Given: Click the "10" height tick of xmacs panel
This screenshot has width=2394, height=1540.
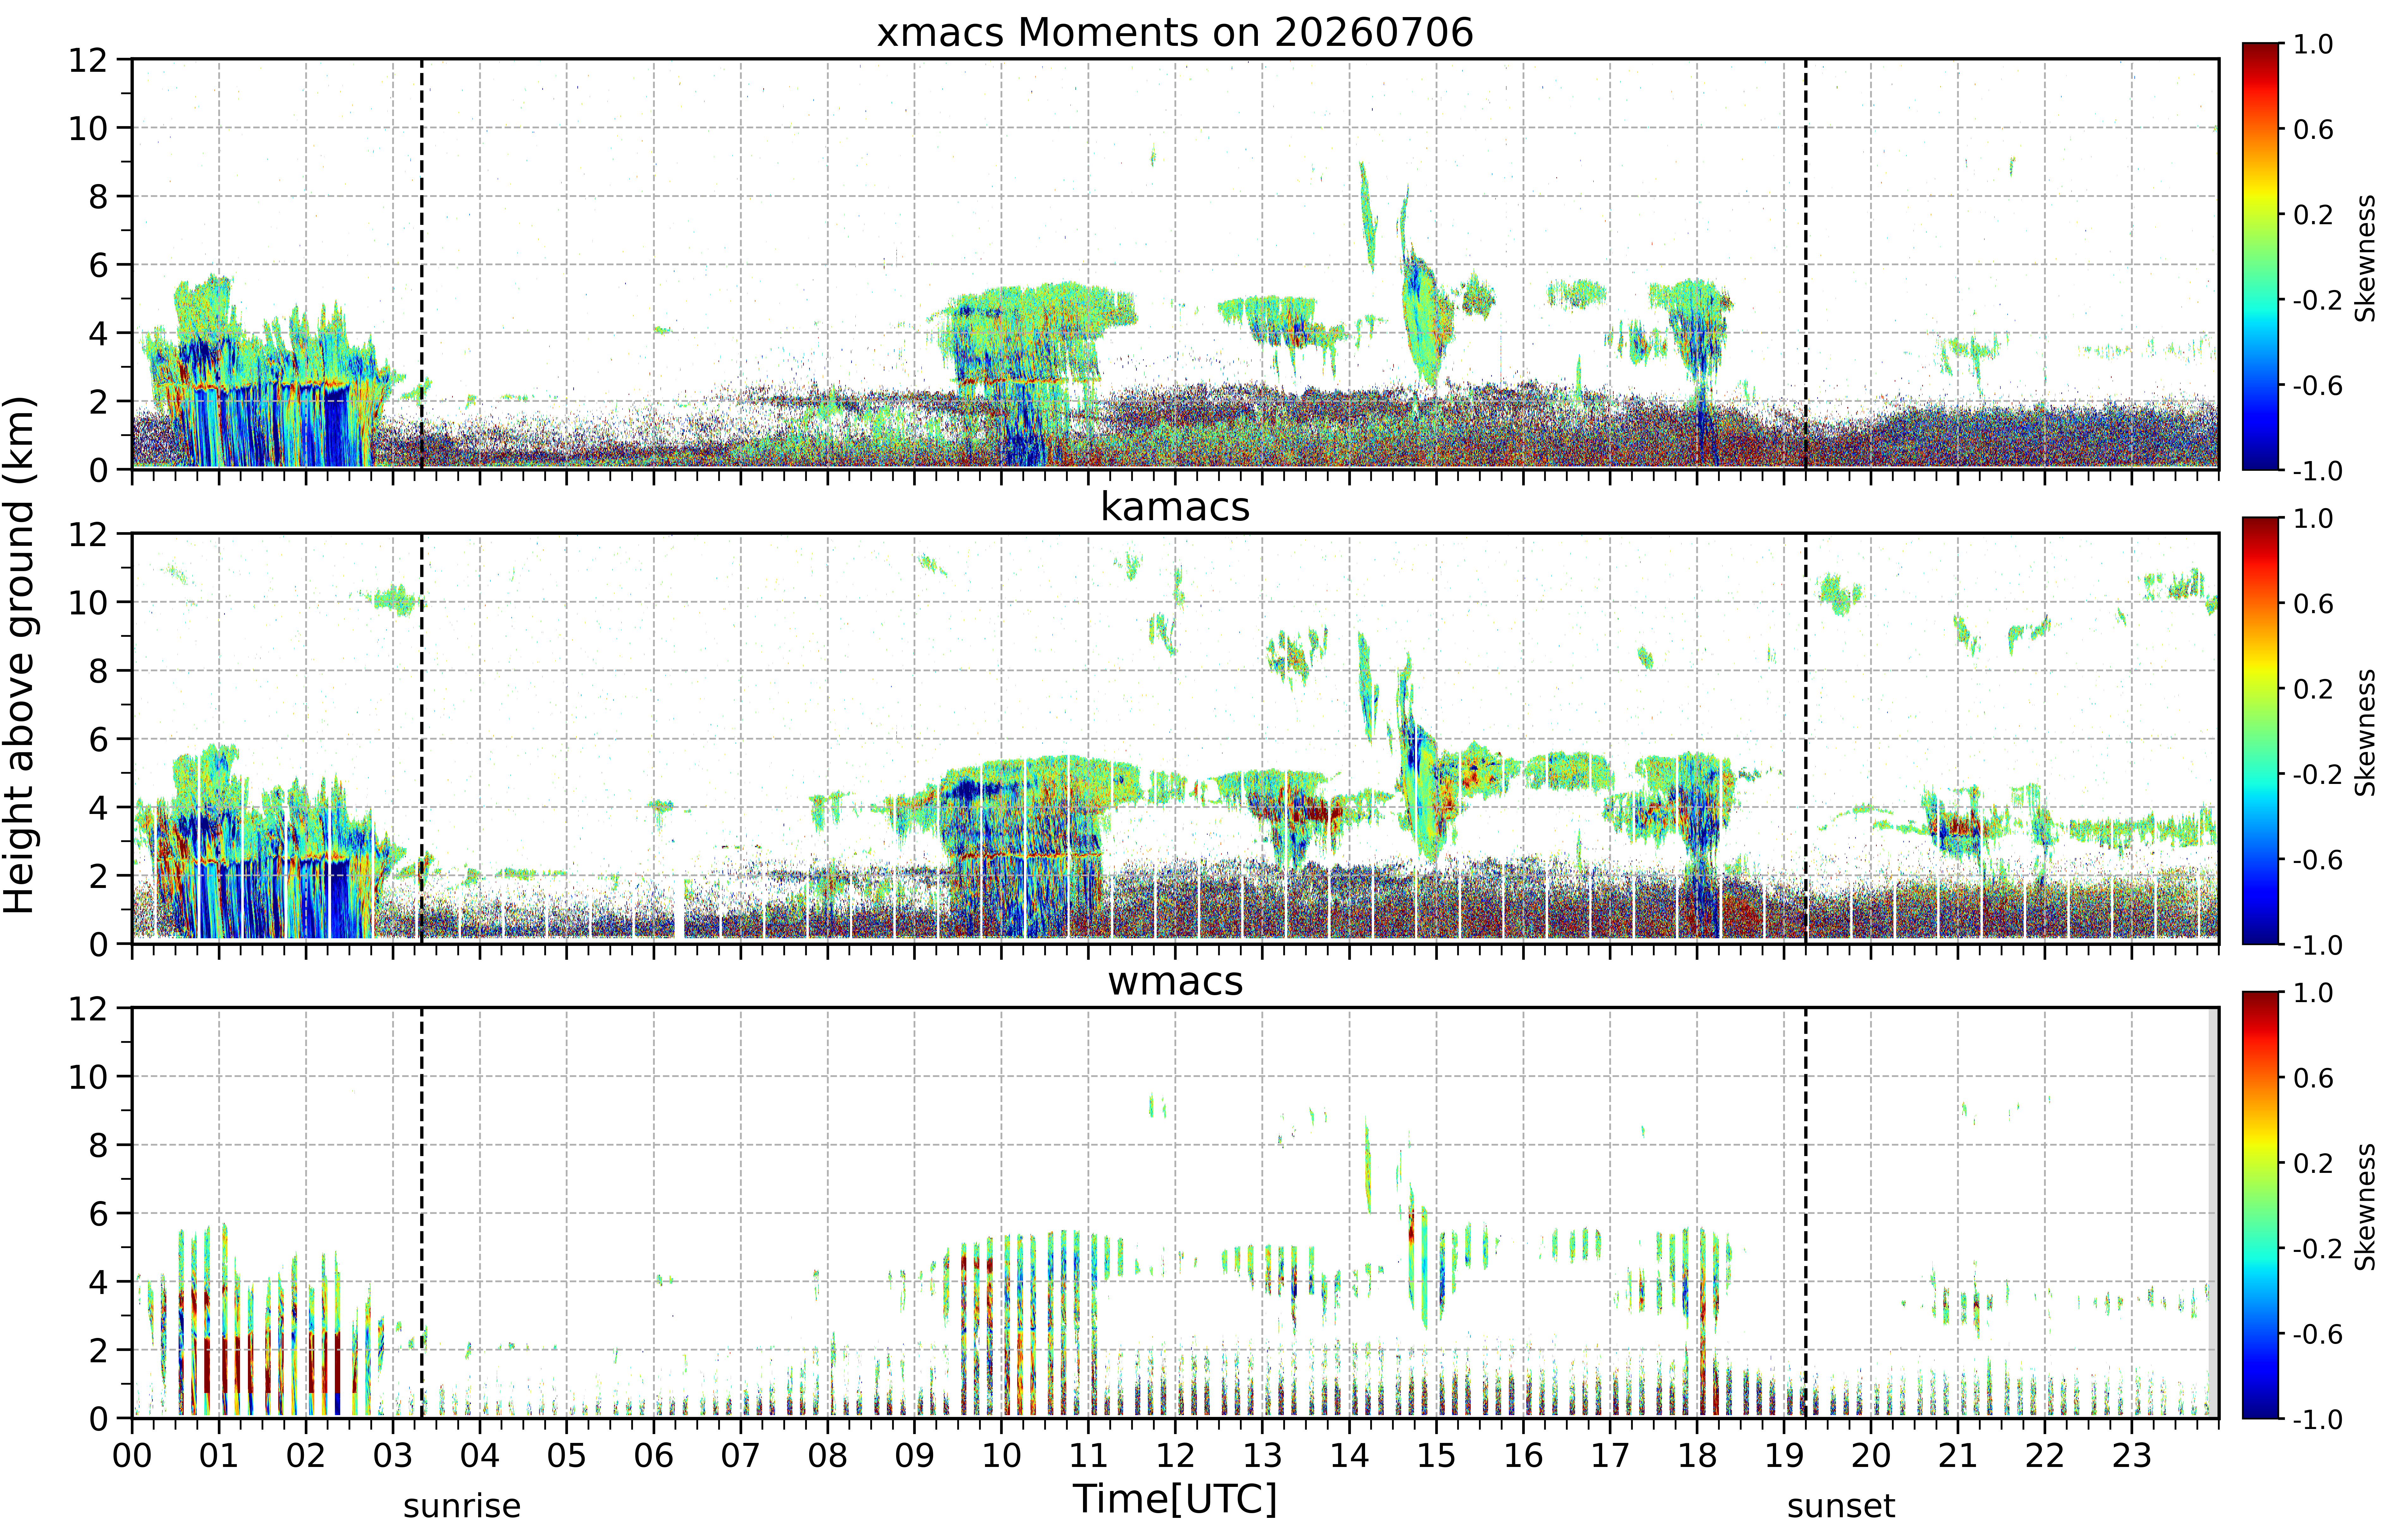Looking at the screenshot, I should (x=88, y=128).
